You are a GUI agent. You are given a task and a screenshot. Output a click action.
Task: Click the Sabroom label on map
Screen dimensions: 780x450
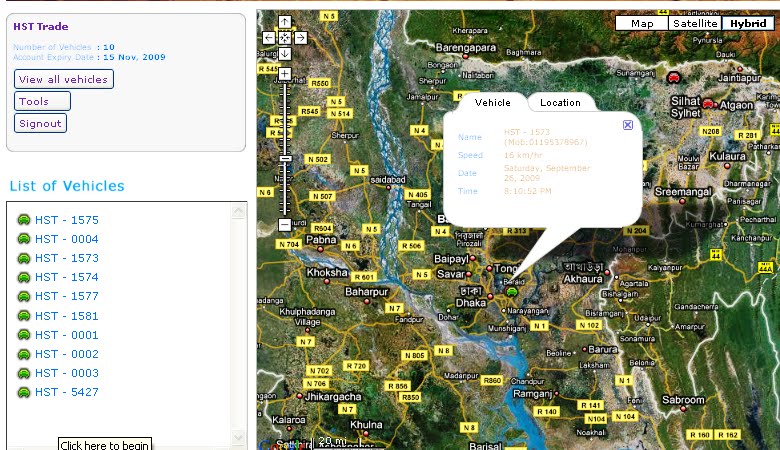pos(683,400)
